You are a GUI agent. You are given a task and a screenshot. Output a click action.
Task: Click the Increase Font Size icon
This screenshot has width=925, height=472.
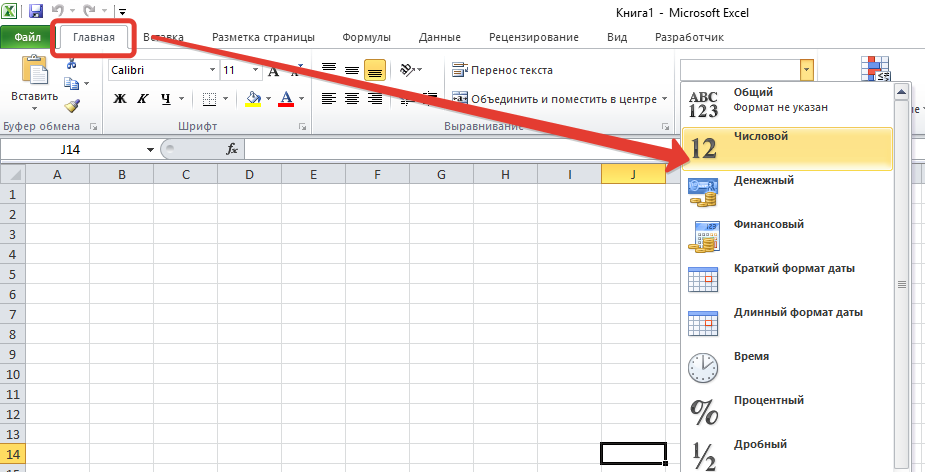[x=273, y=71]
